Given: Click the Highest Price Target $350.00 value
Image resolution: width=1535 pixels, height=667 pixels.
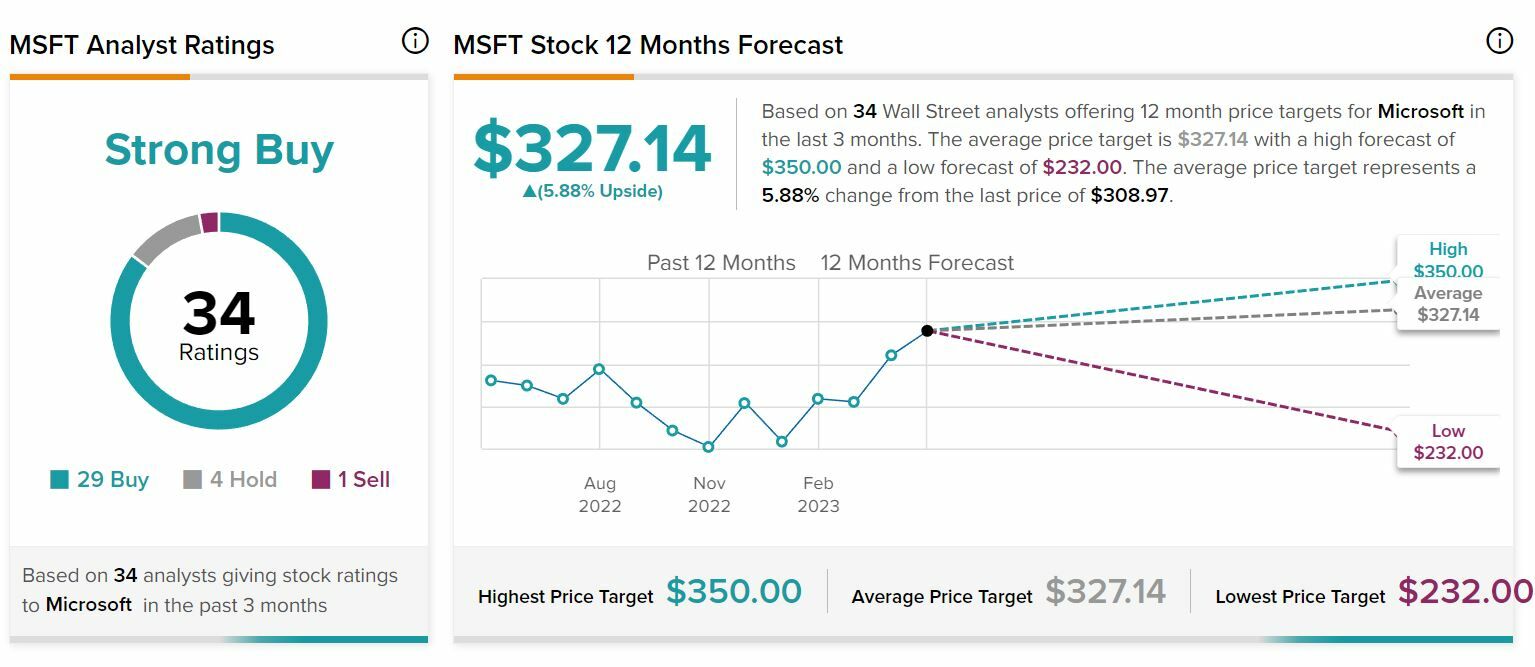Looking at the screenshot, I should 734,592.
